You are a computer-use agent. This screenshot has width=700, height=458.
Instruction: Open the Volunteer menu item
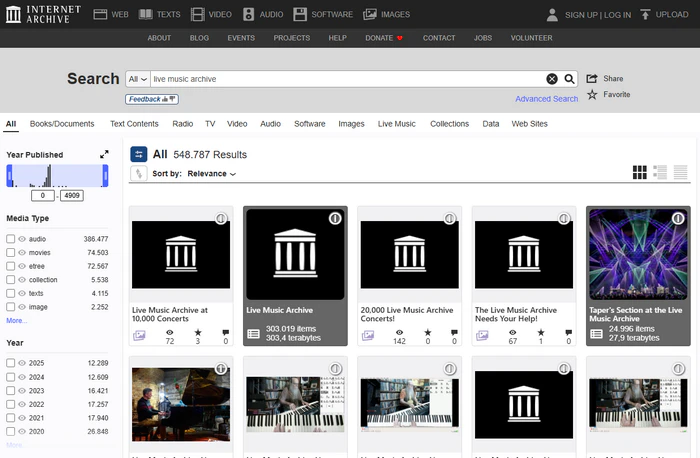pos(531,38)
